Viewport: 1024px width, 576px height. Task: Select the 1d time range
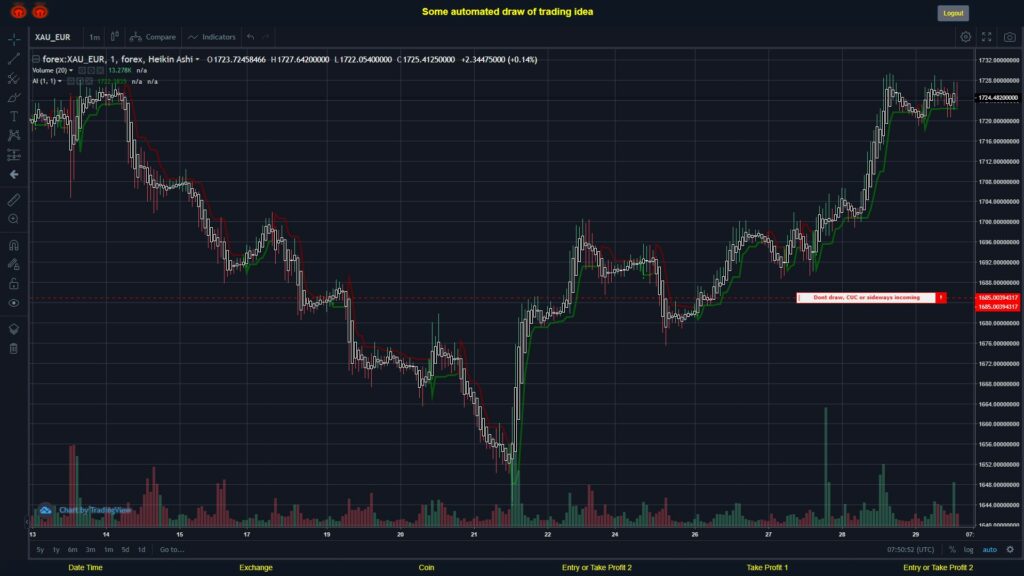pyautogui.click(x=142, y=550)
